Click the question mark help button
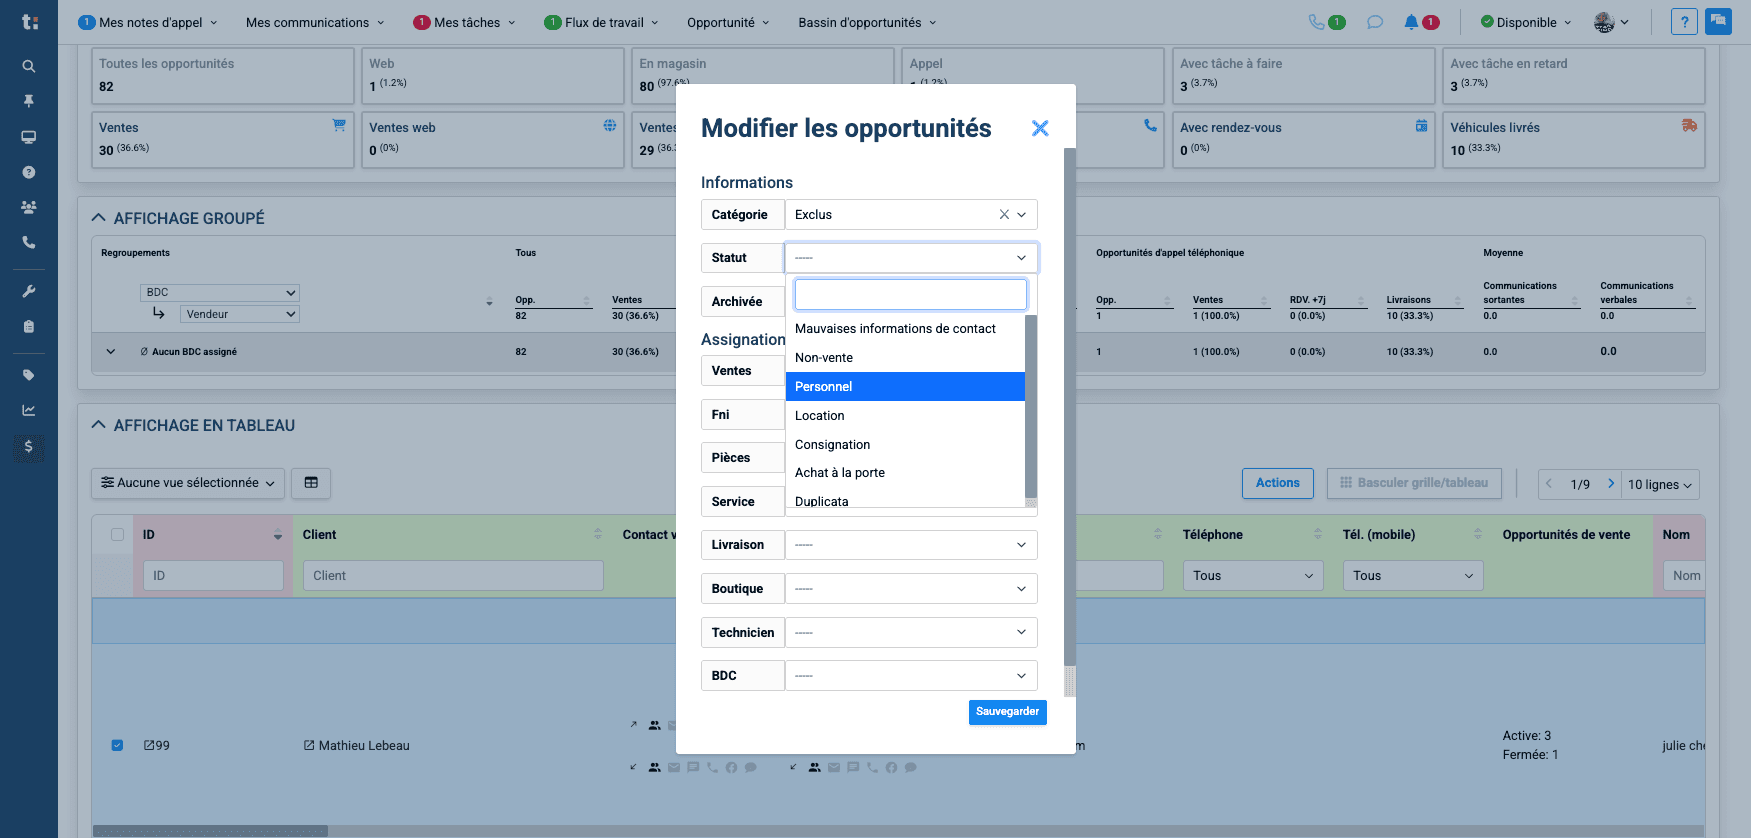1751x838 pixels. 1684,22
